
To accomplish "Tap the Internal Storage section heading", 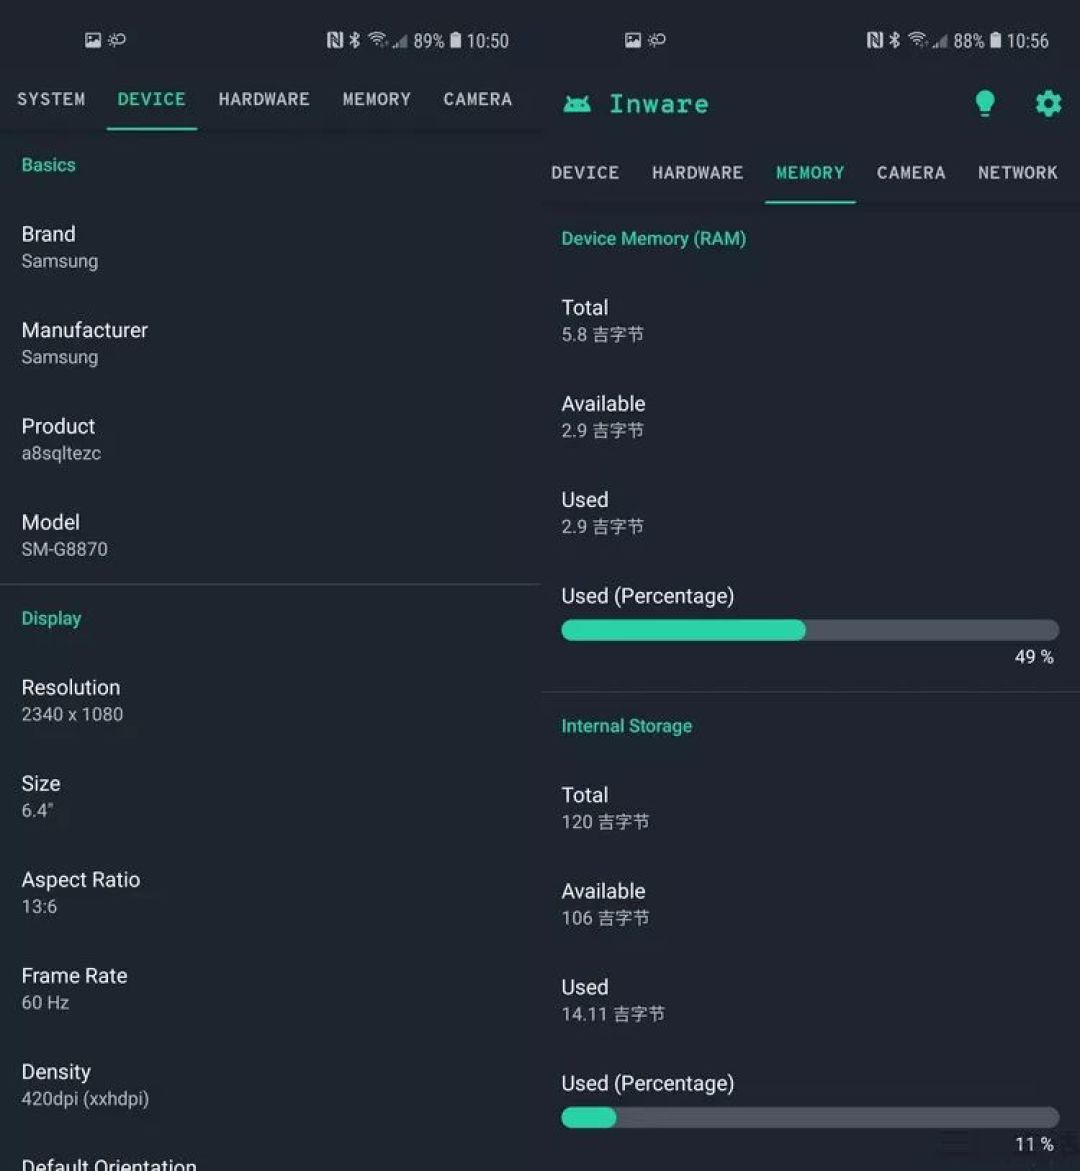I will [626, 726].
